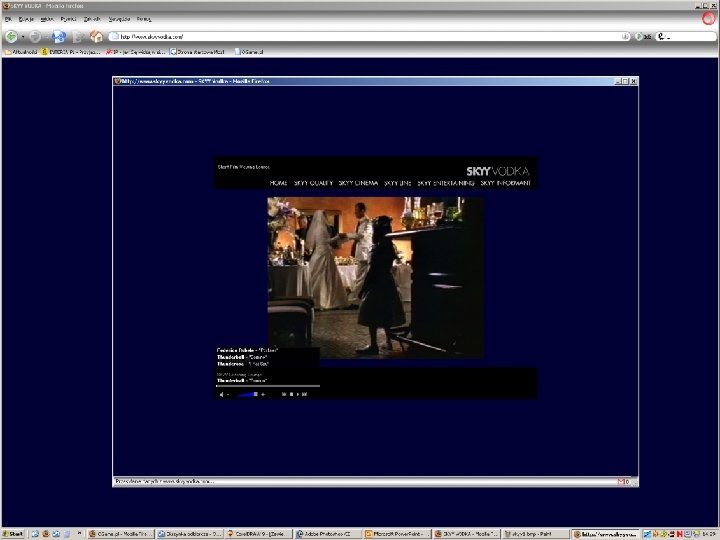Open the Windows Start menu
This screenshot has width=720, height=540.
[13, 534]
